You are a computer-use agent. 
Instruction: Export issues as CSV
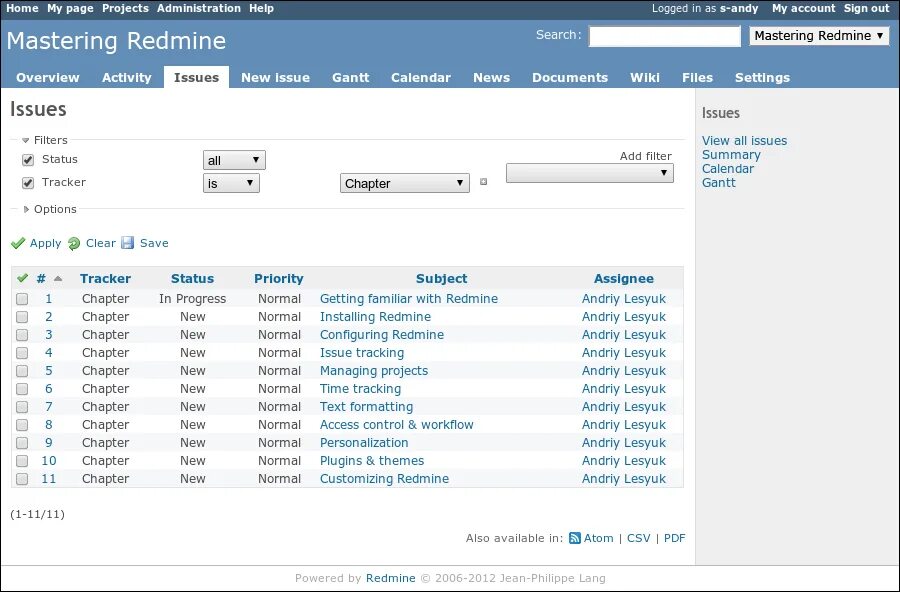point(638,538)
